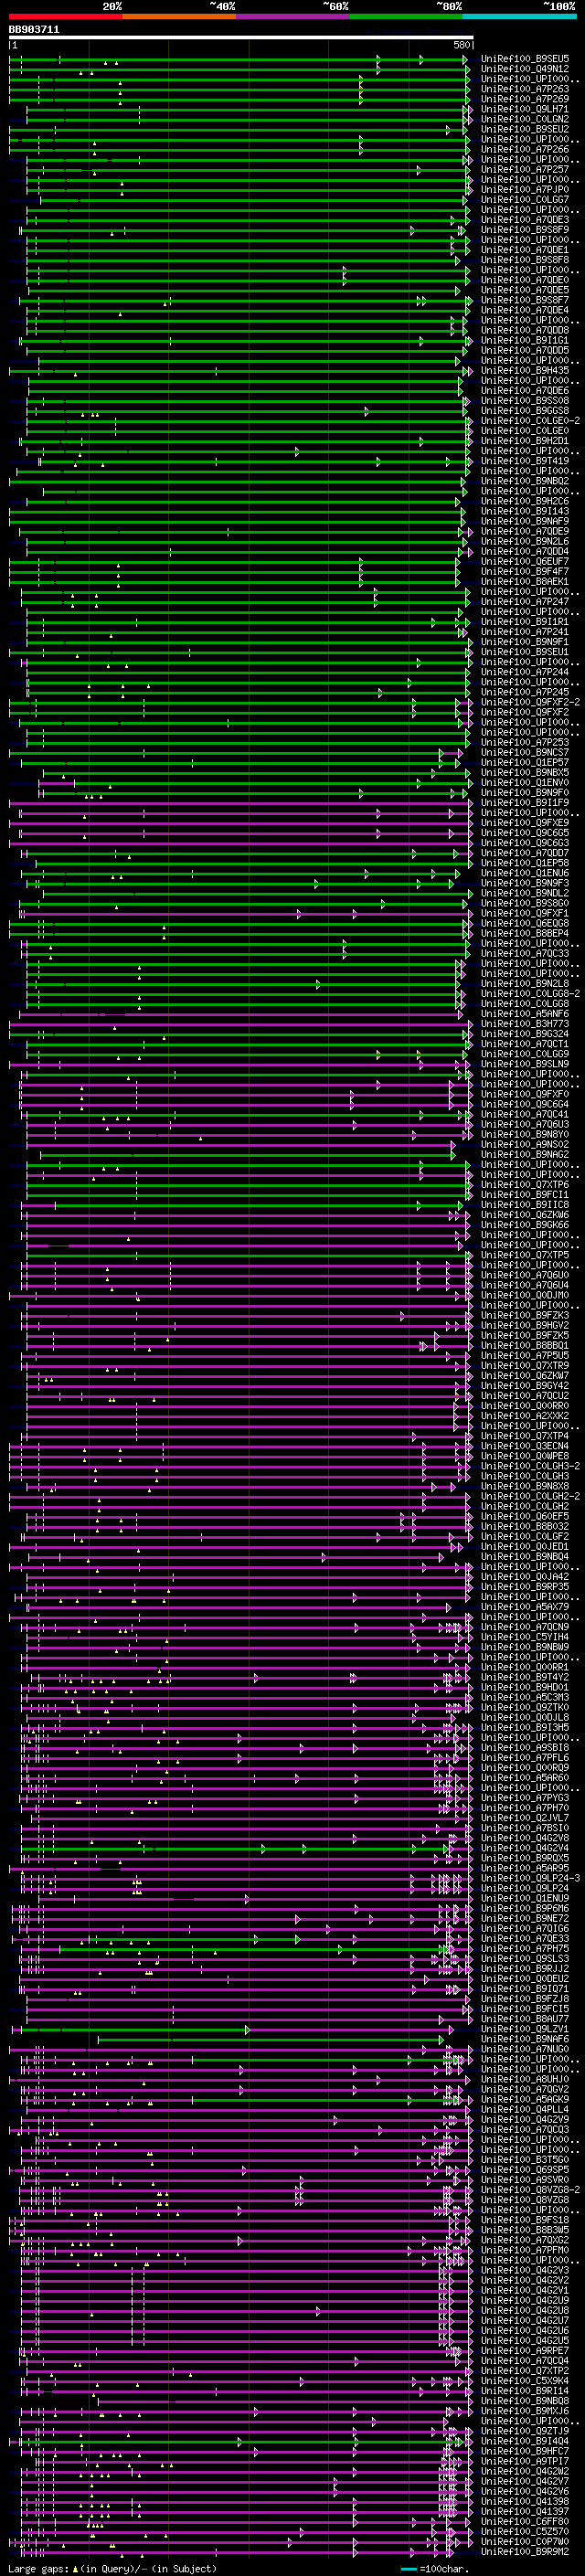
Task: Select hit label UniRef100_A7QDE1
Action: [x=525, y=250]
